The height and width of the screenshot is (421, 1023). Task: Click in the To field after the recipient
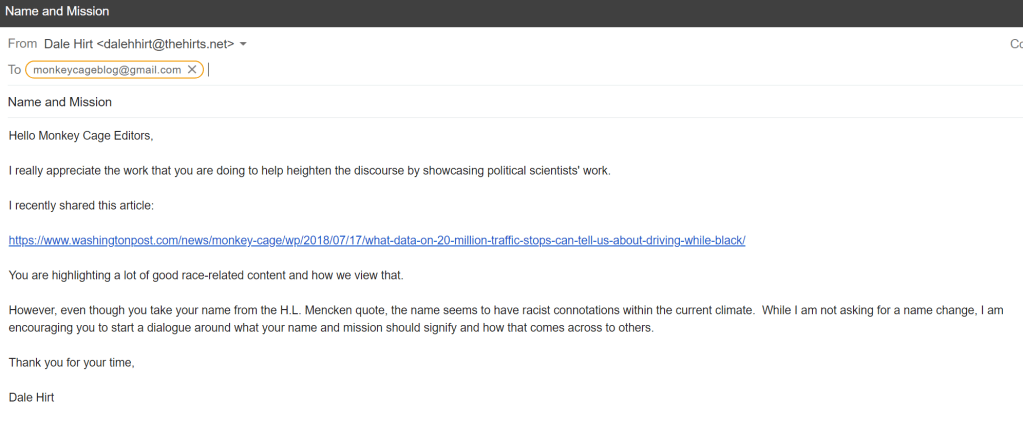click(500, 70)
